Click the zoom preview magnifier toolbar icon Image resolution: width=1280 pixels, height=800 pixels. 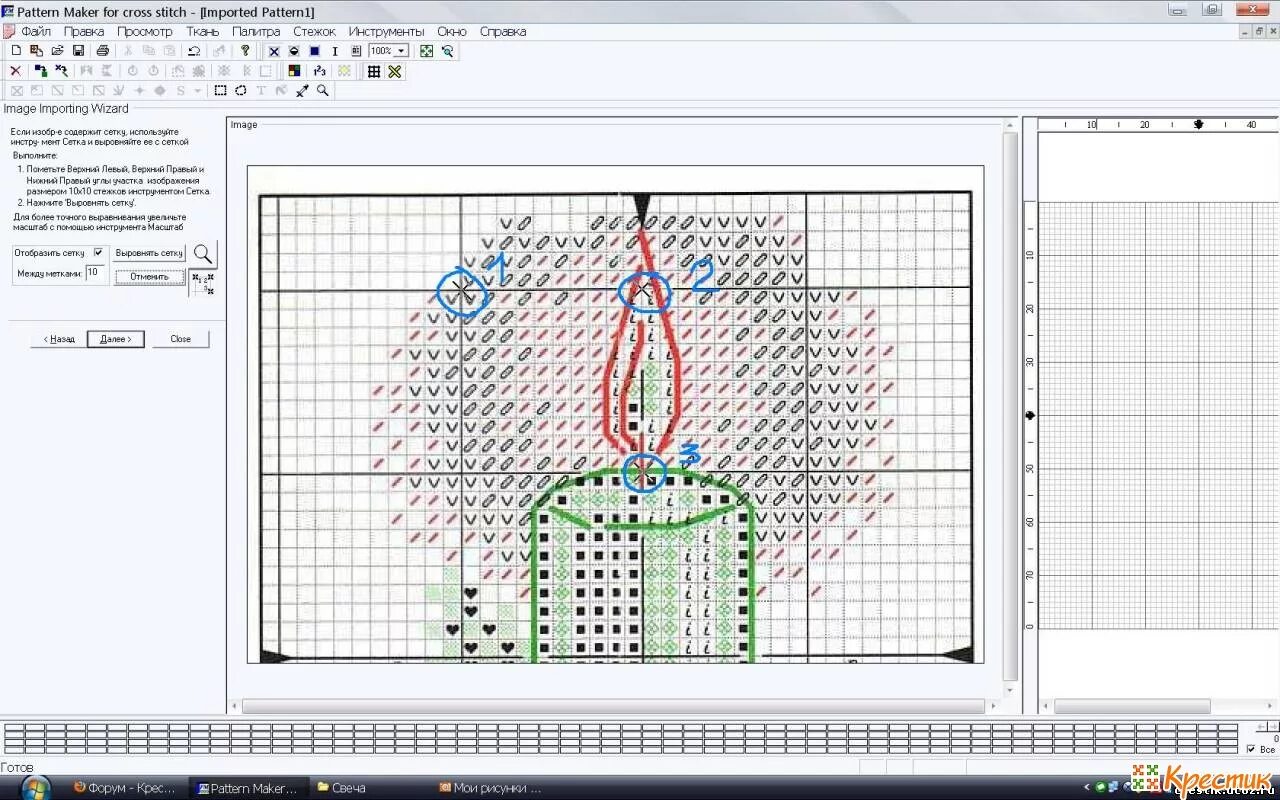coord(447,51)
